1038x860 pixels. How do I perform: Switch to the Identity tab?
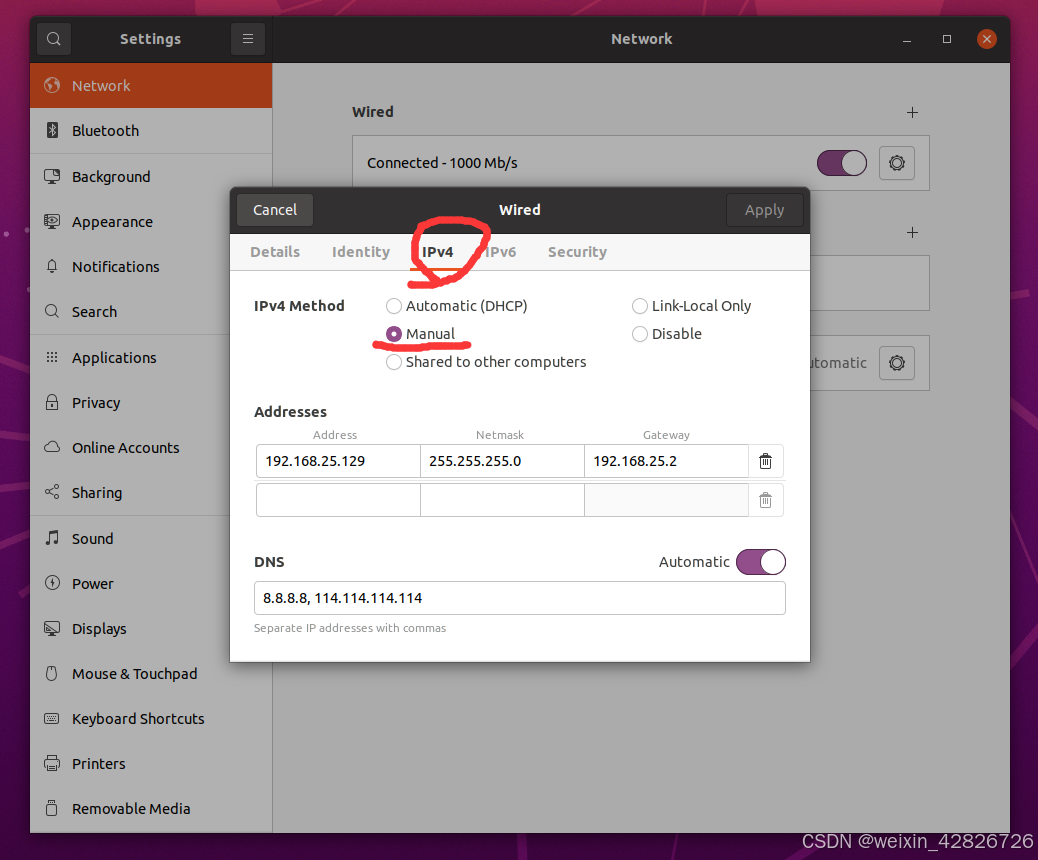[x=361, y=252]
